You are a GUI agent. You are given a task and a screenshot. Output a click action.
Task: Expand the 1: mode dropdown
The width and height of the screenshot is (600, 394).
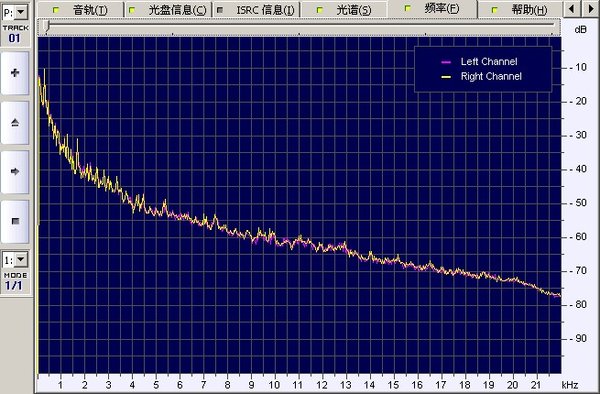21,260
